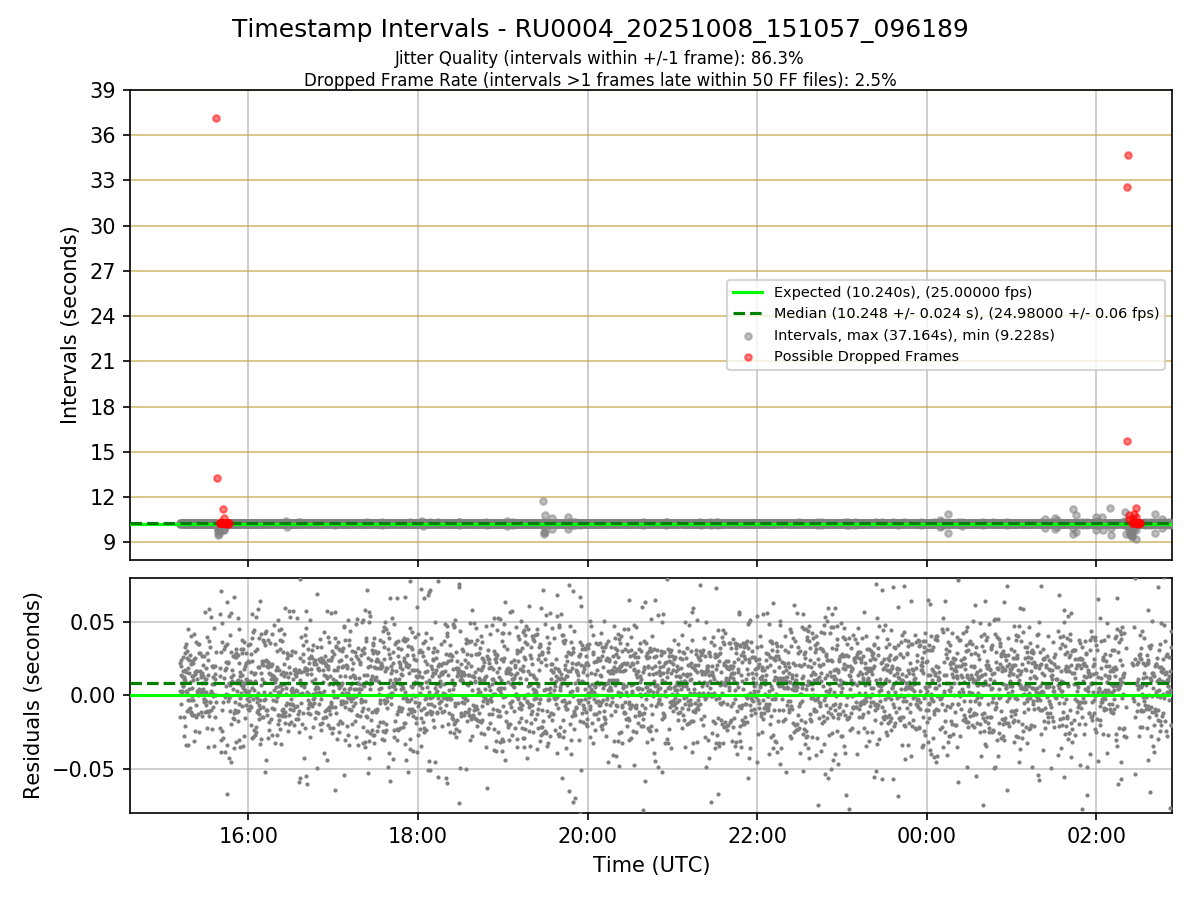Click the dashed green line sample in the legend
This screenshot has width=1200, height=900.
pos(748,313)
